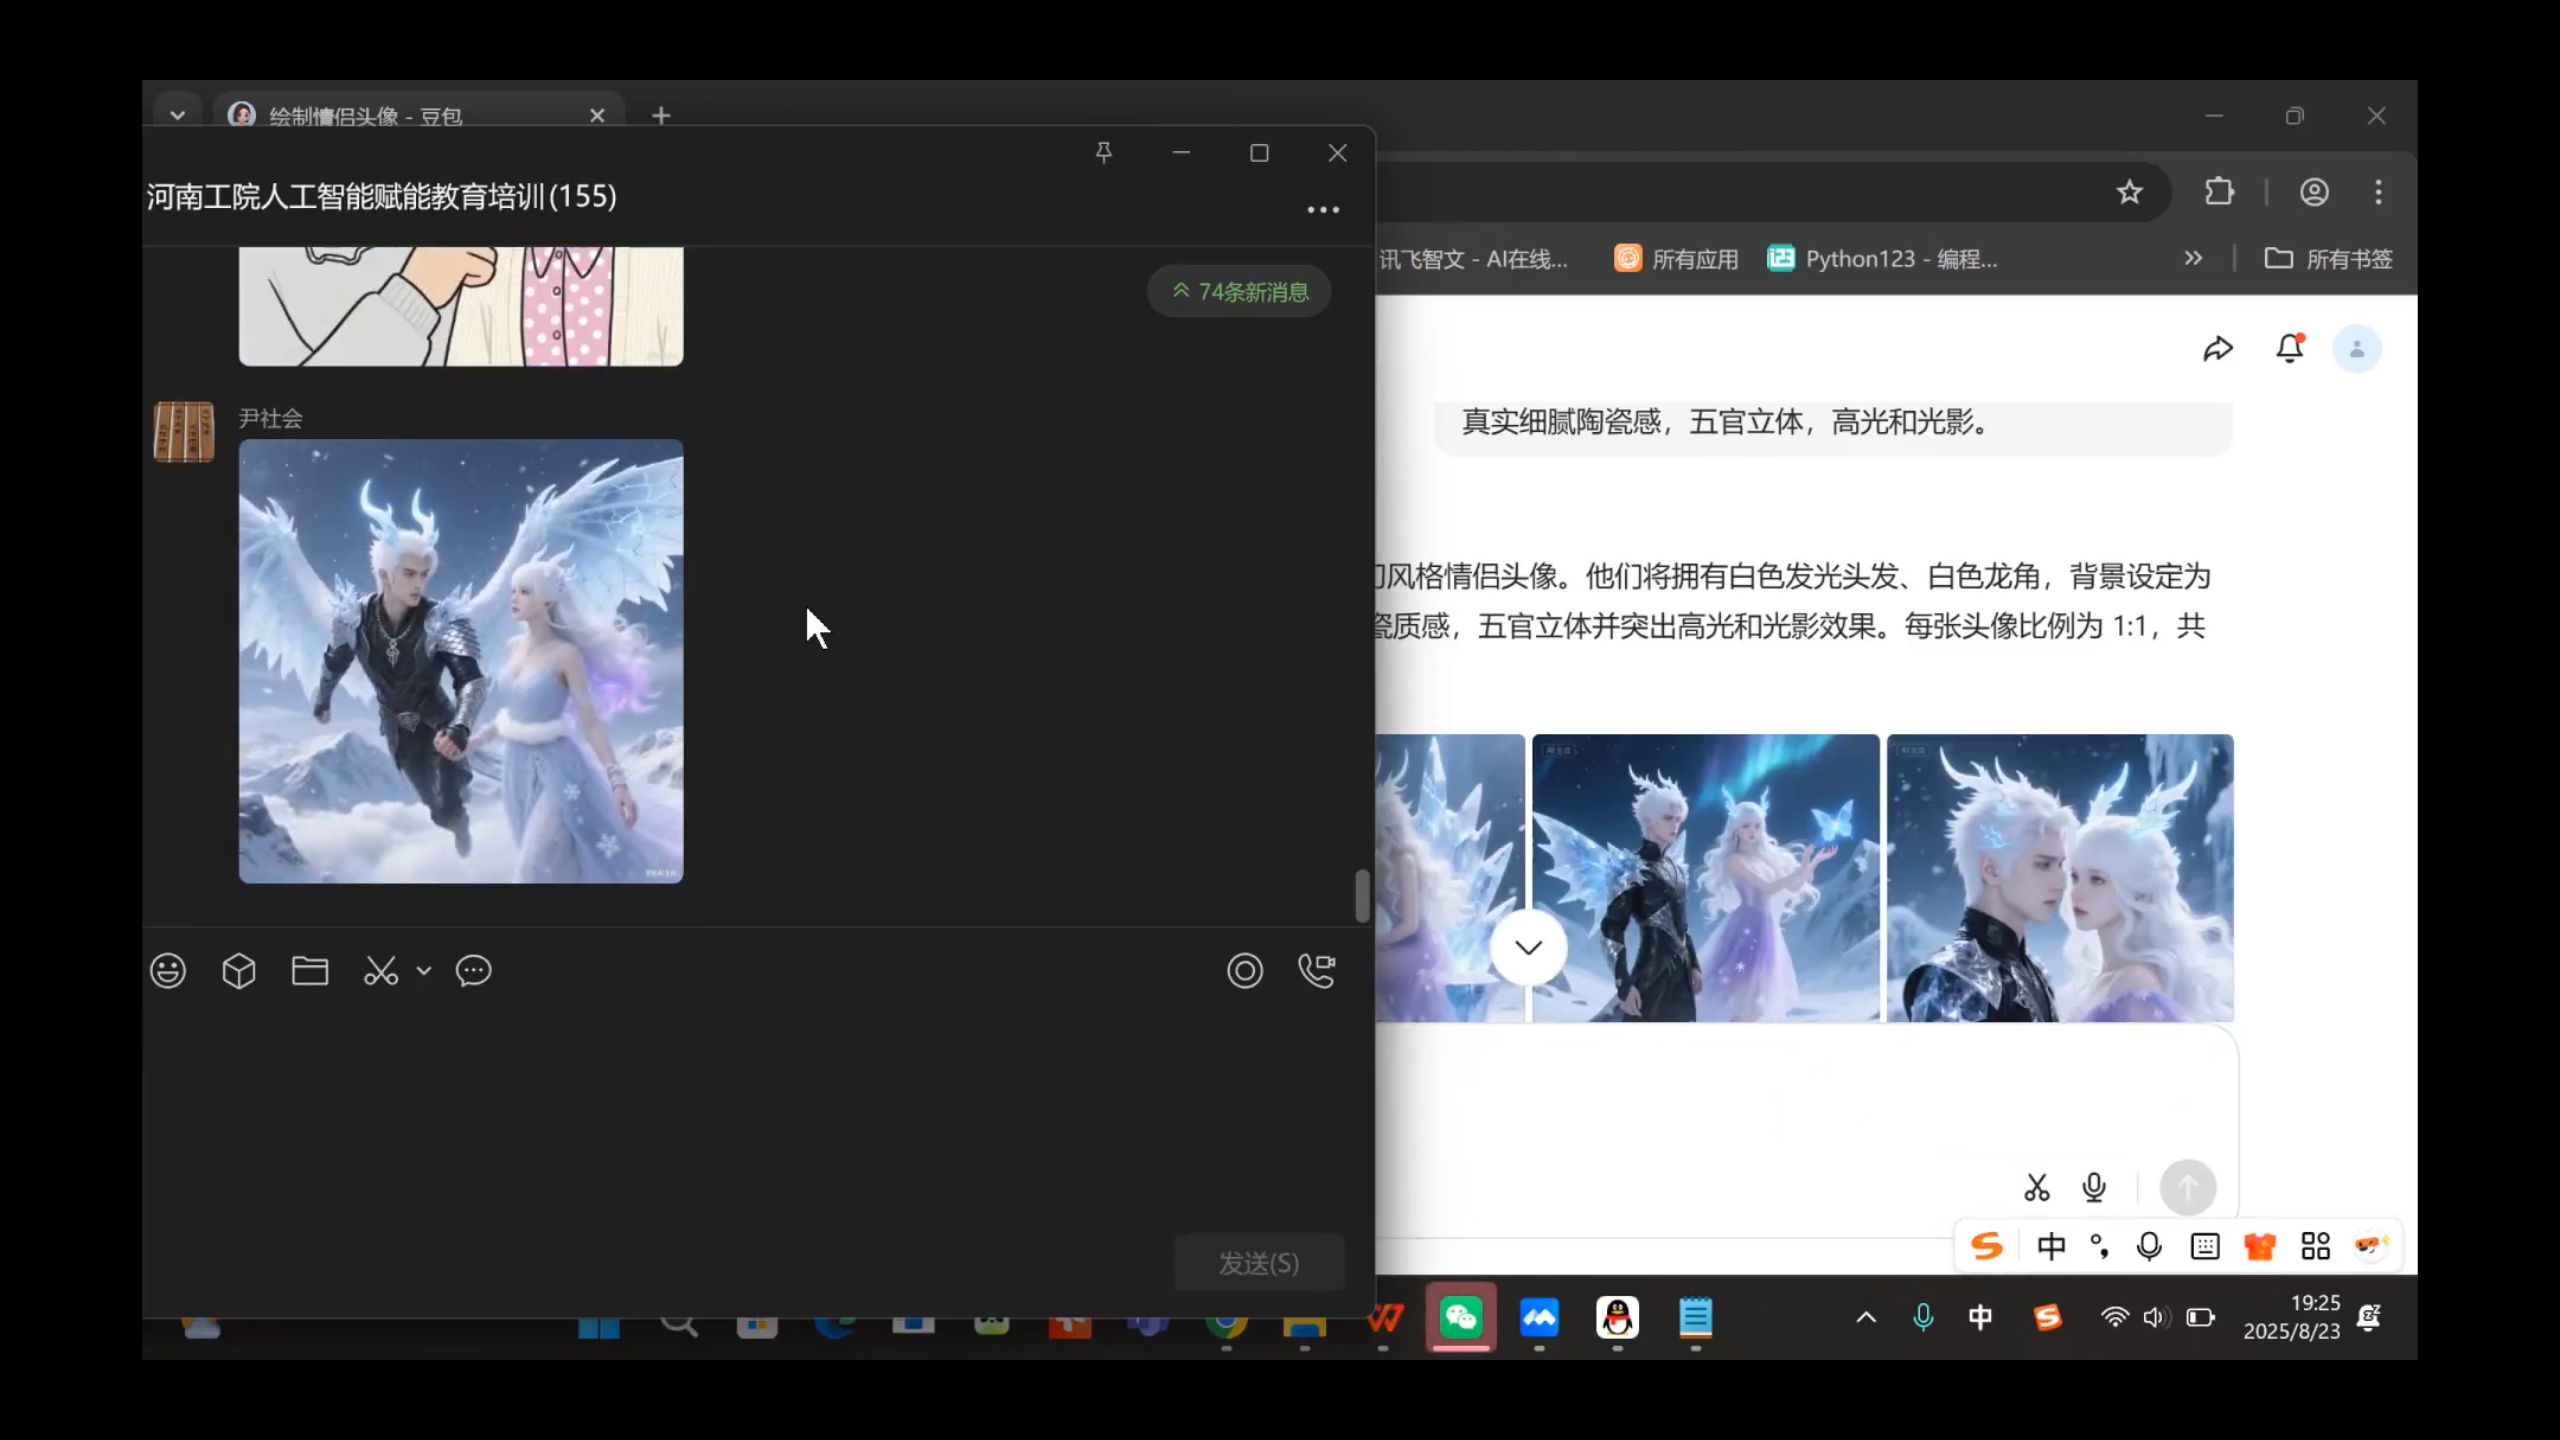2560x1440 pixels.
Task: Click the live stream circle icon
Action: click(1245, 971)
